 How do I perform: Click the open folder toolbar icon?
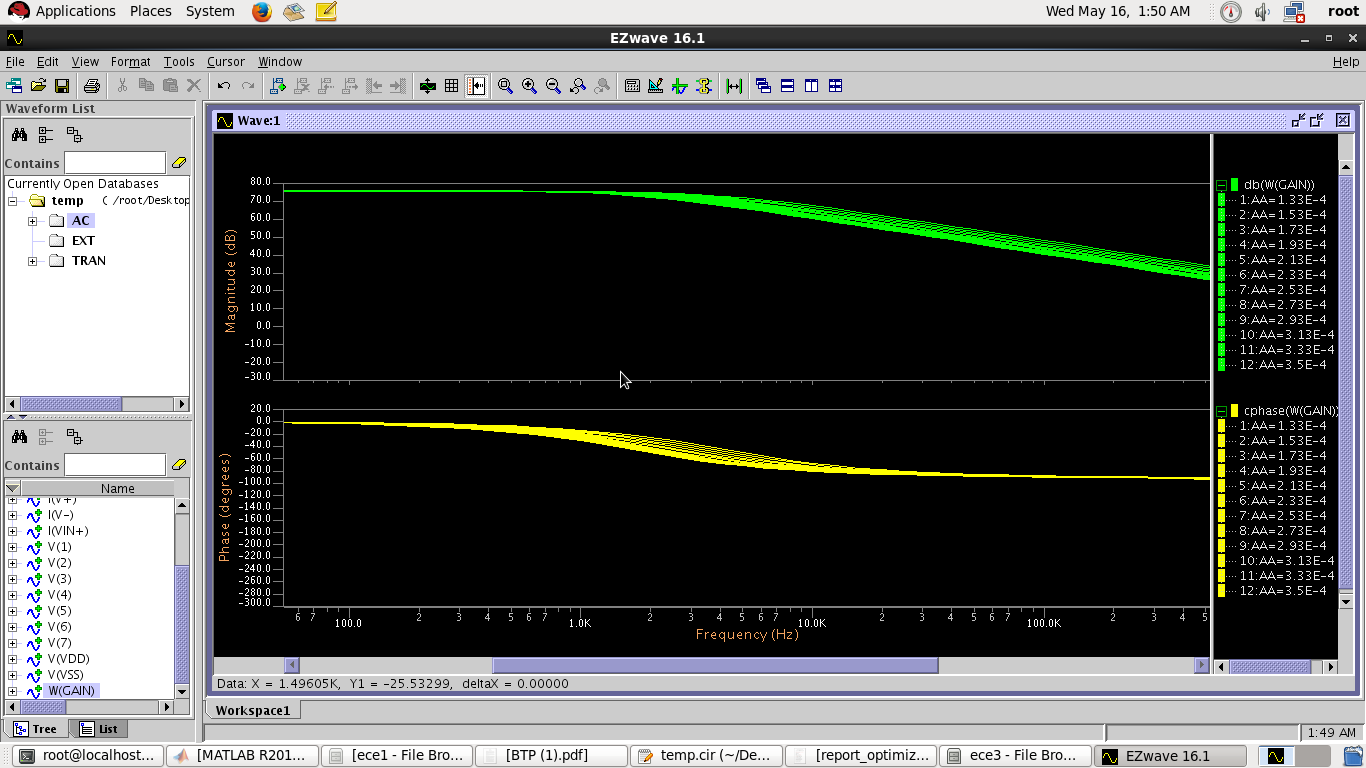click(38, 86)
